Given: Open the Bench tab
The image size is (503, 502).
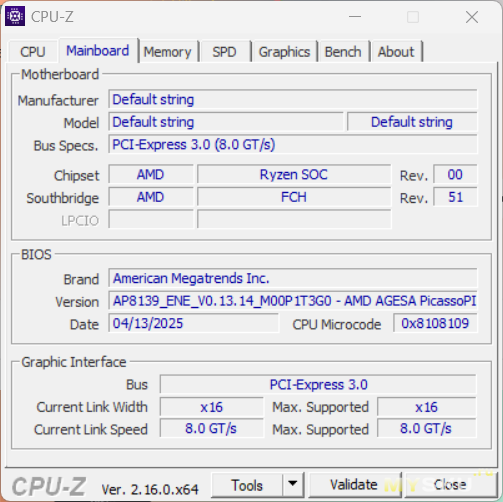Looking at the screenshot, I should (x=343, y=52).
